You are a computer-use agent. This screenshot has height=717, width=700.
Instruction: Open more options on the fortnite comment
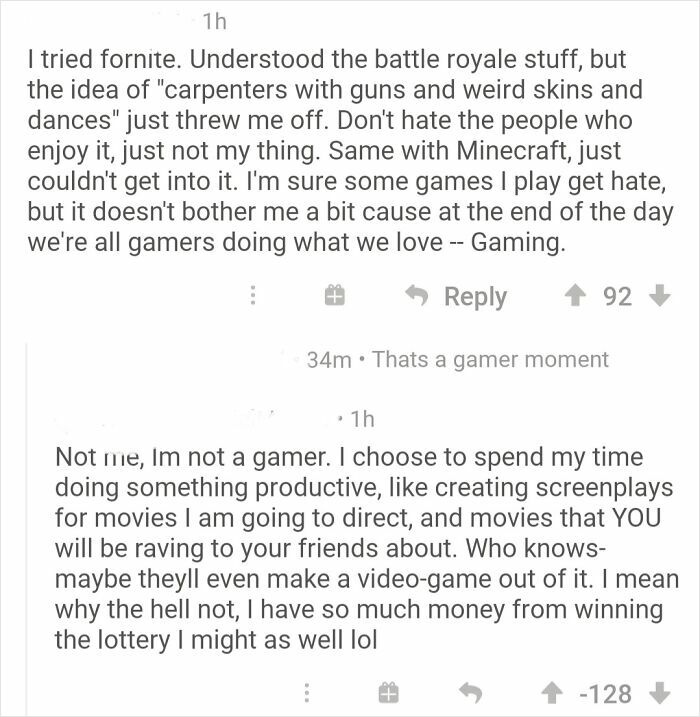tap(253, 296)
